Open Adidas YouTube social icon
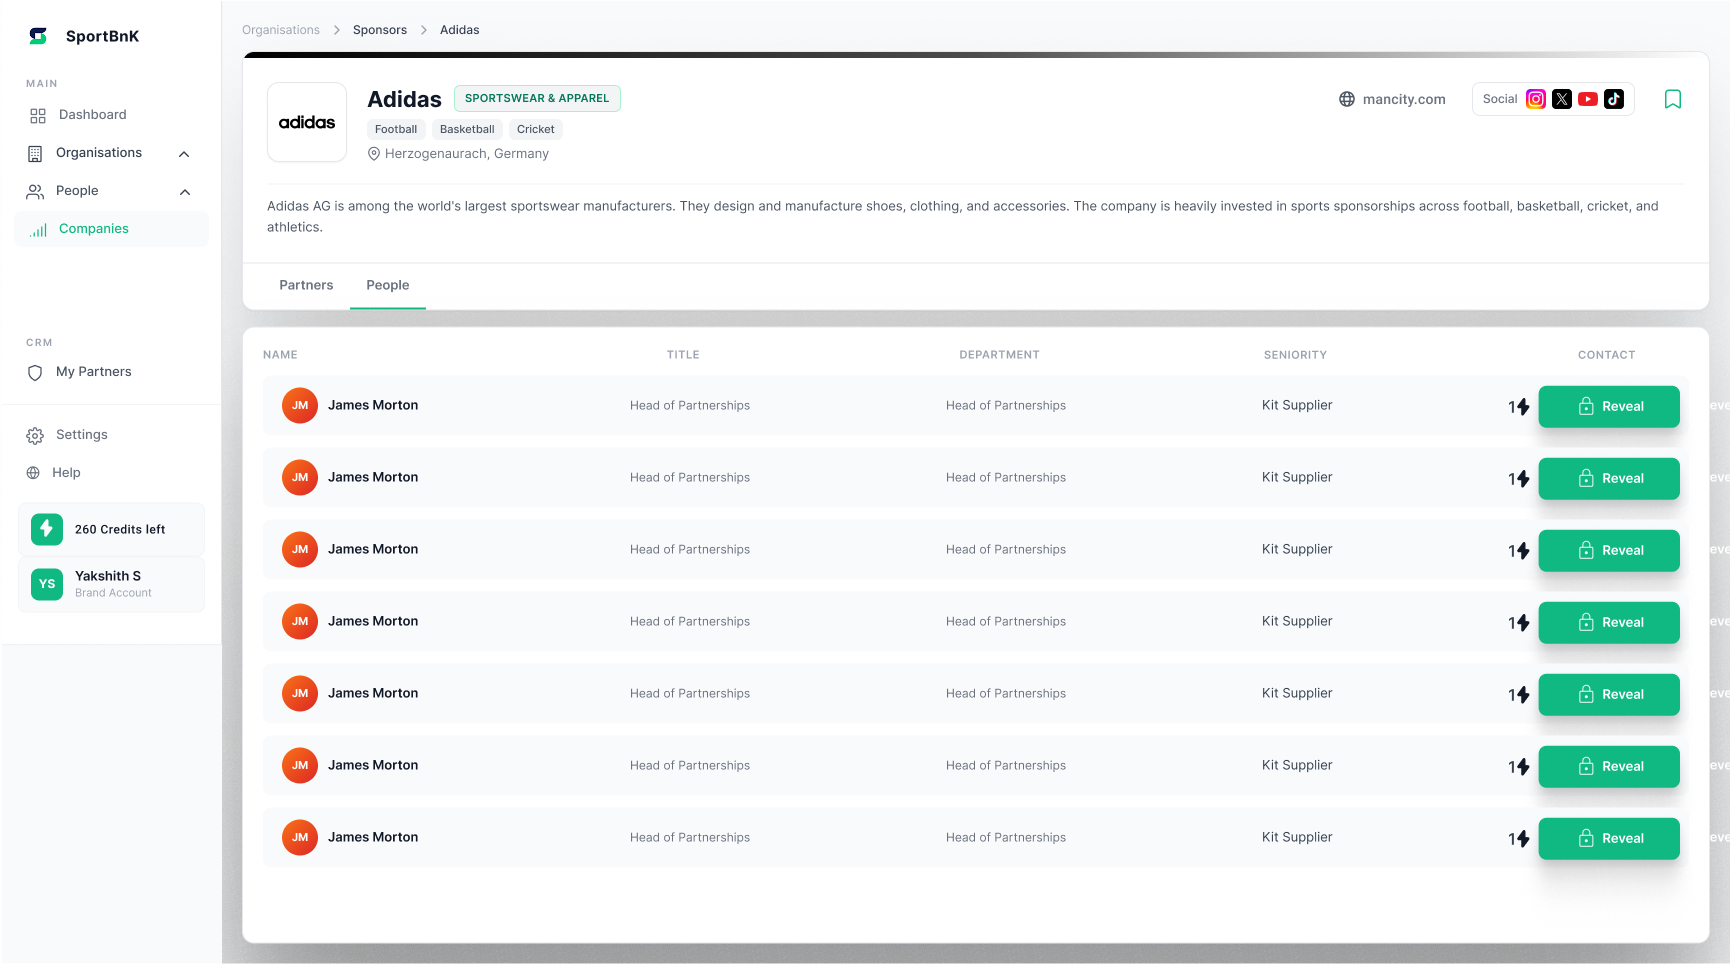This screenshot has height=964, width=1730. (1587, 99)
